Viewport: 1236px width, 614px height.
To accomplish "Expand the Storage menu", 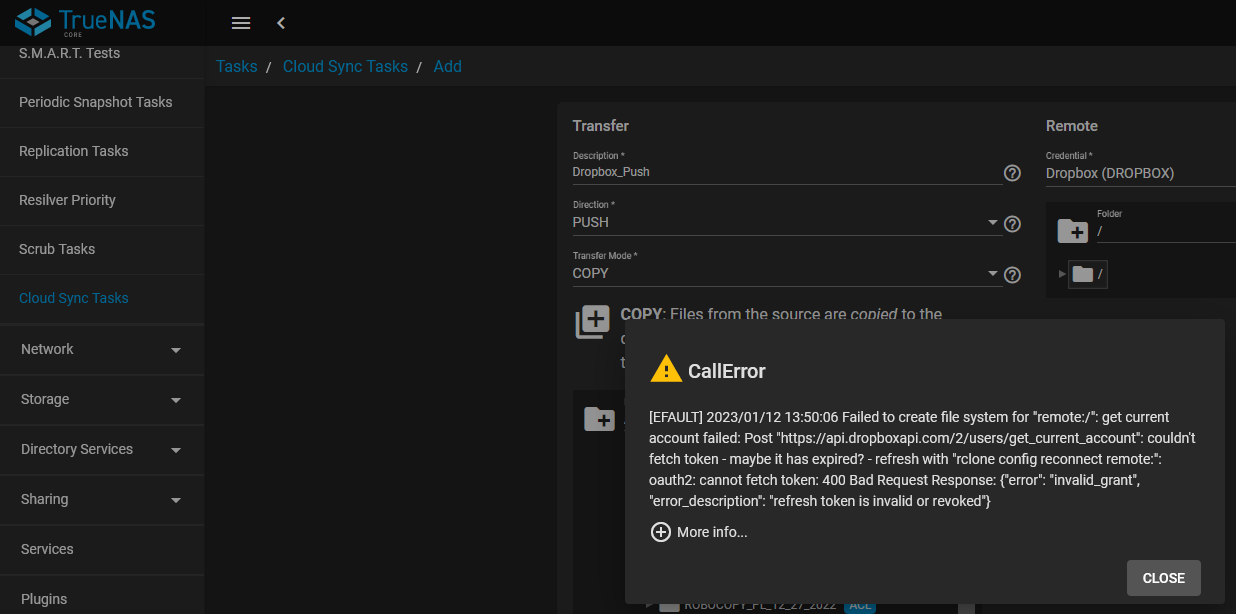I will (102, 399).
